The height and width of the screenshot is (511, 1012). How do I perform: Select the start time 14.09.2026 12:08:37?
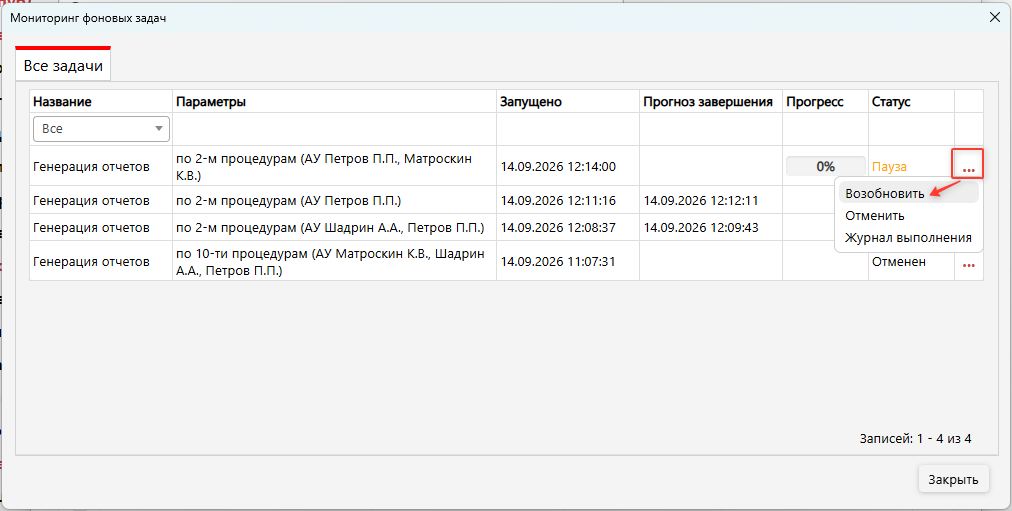pyautogui.click(x=558, y=228)
